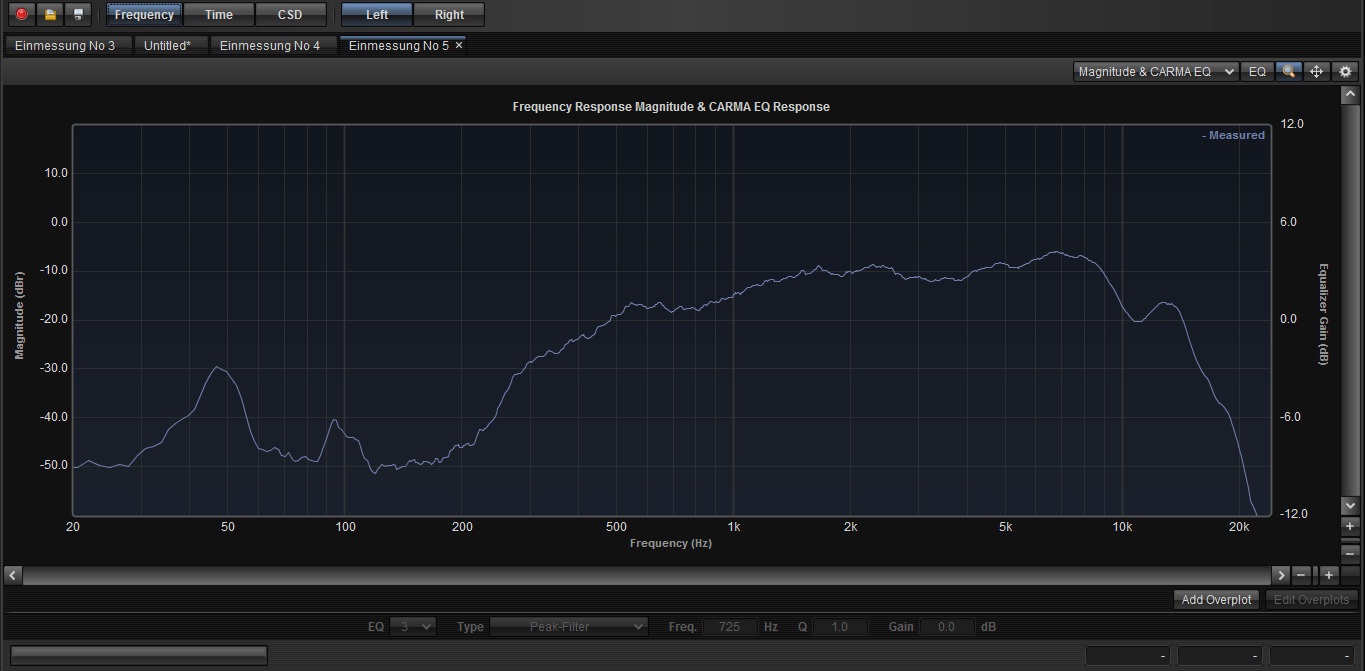
Task: Close the Einmessung No 5 tab
Action: (459, 46)
